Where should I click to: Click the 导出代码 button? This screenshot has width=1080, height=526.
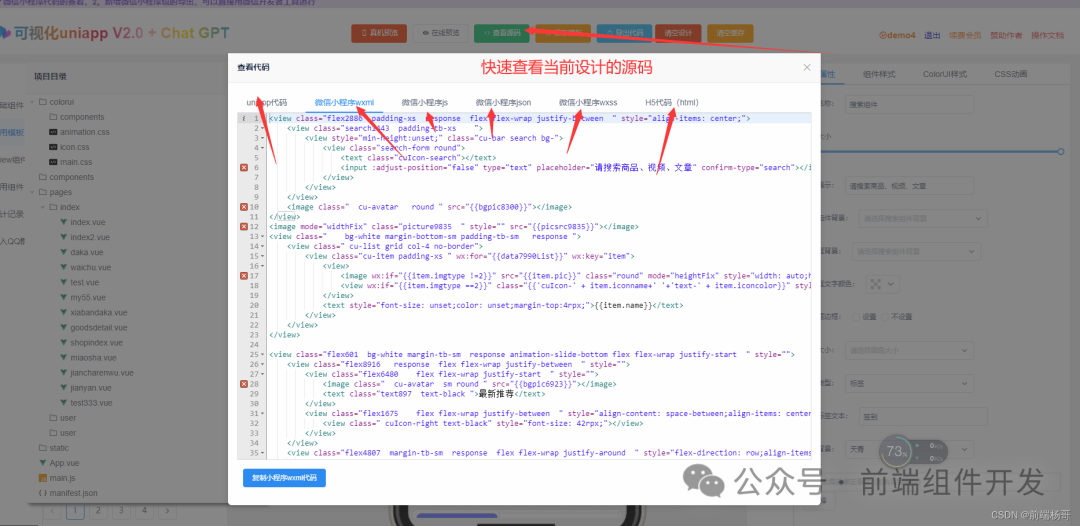pos(624,33)
